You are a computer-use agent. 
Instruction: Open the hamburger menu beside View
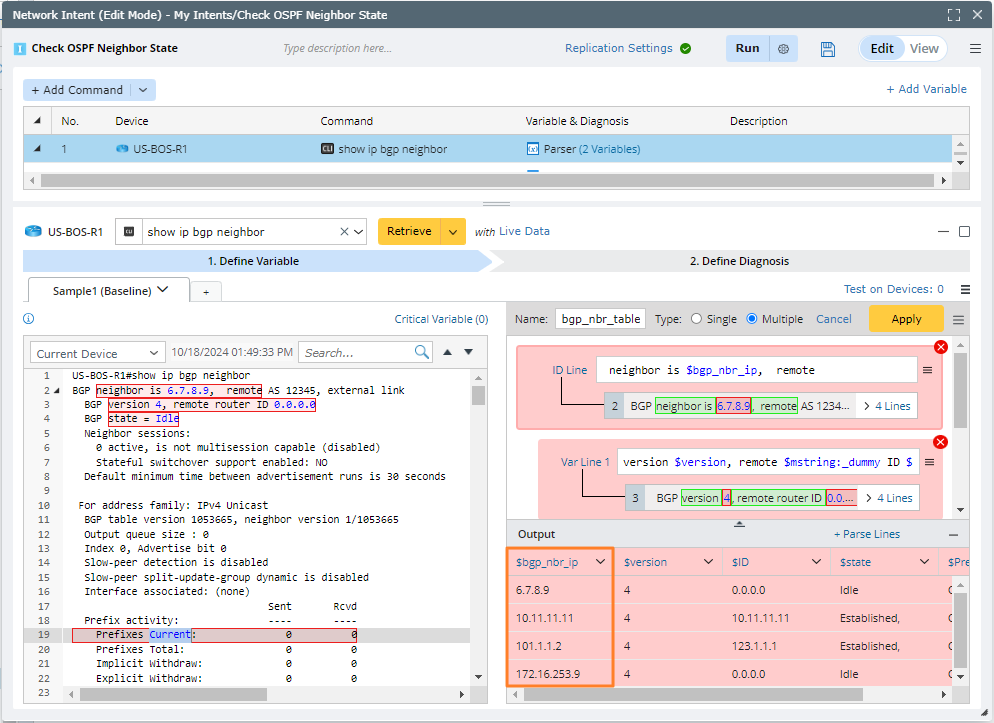(975, 49)
